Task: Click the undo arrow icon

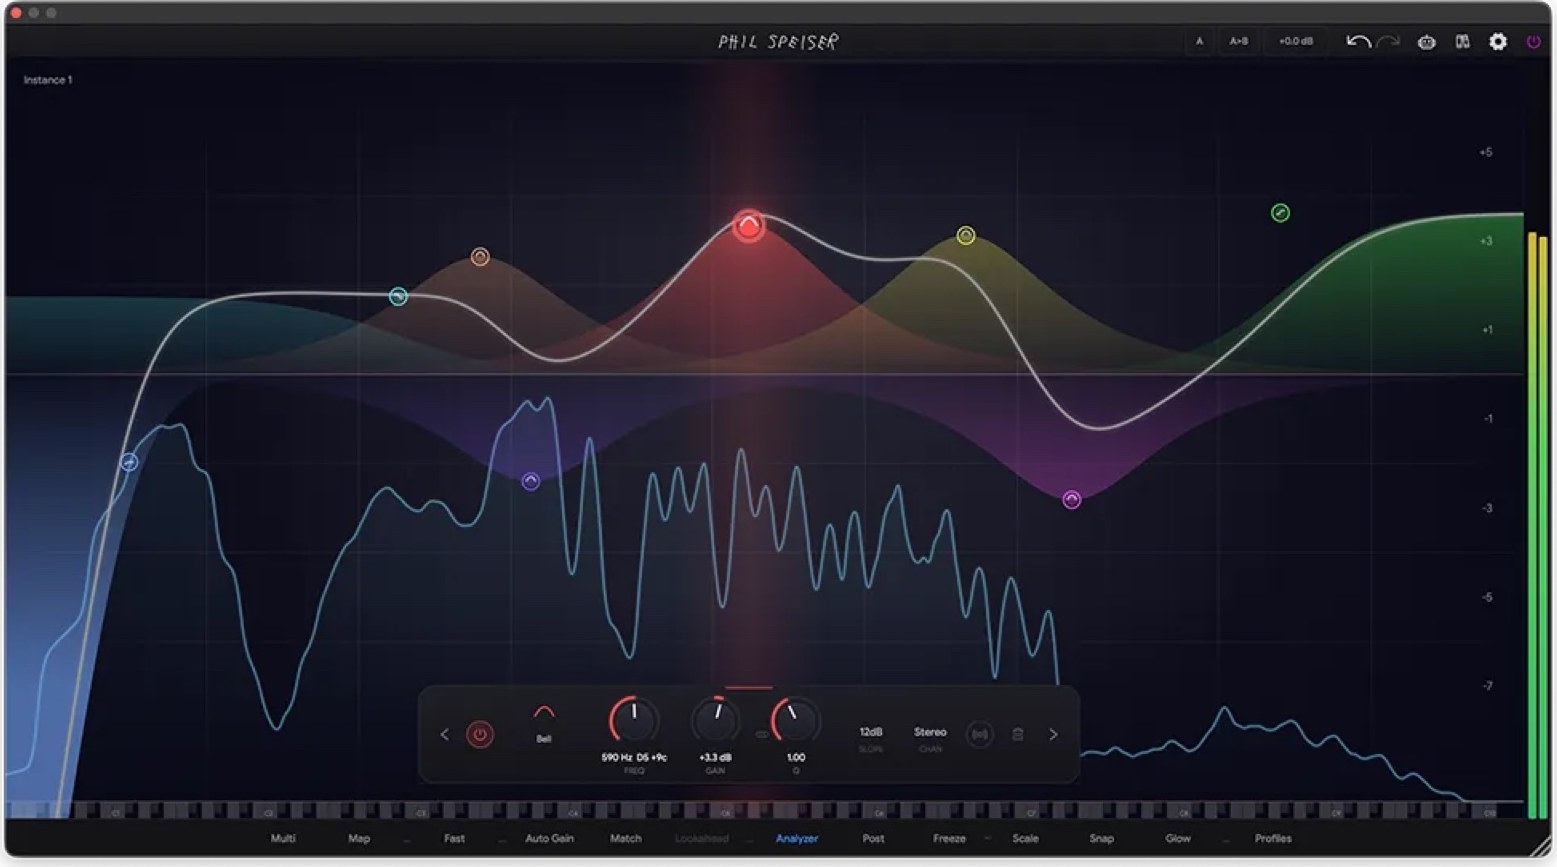Action: tap(1357, 42)
